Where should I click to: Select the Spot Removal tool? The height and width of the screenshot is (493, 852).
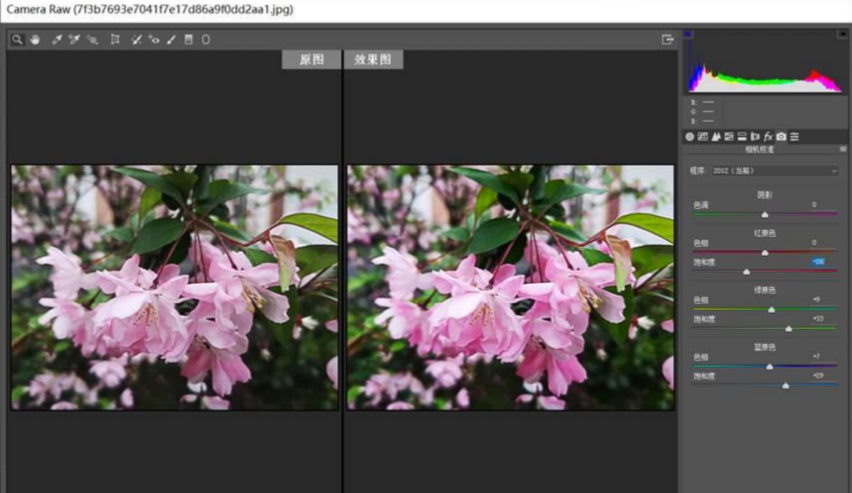[x=136, y=40]
